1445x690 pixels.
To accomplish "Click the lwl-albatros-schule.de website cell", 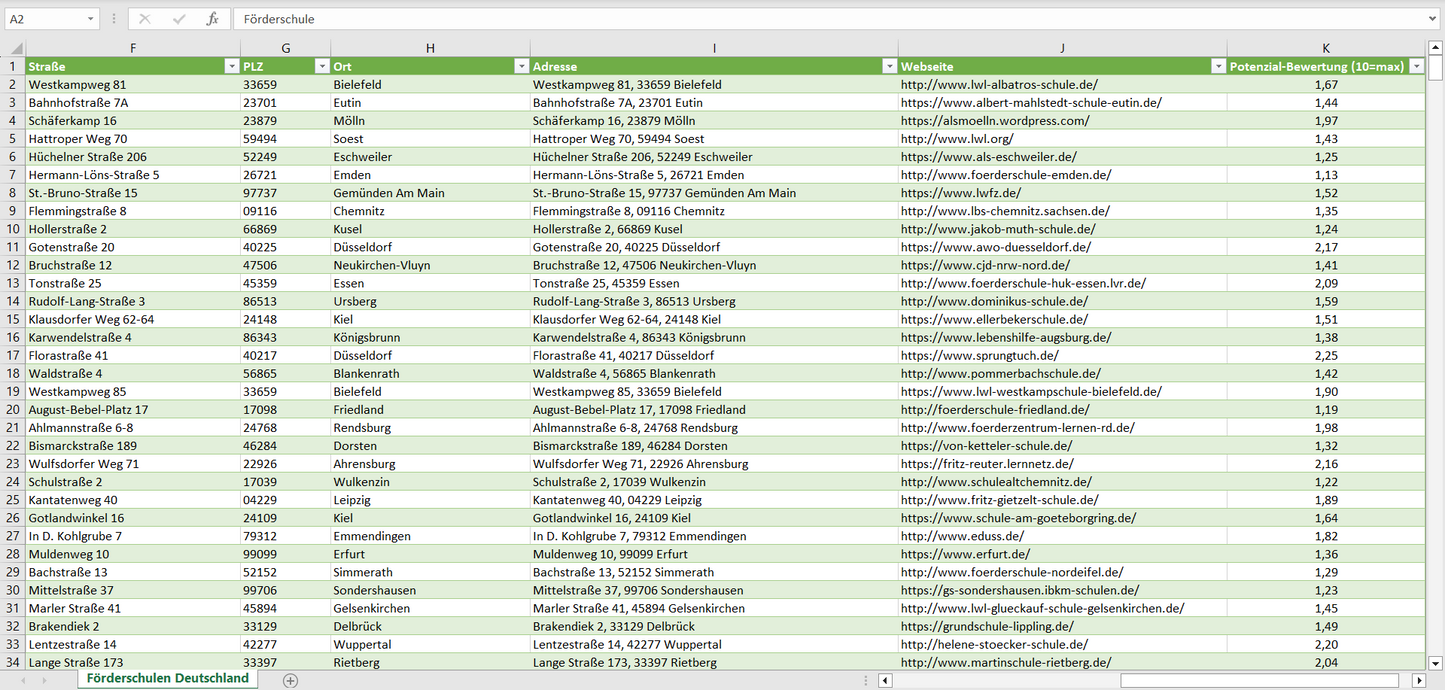I will (x=998, y=85).
